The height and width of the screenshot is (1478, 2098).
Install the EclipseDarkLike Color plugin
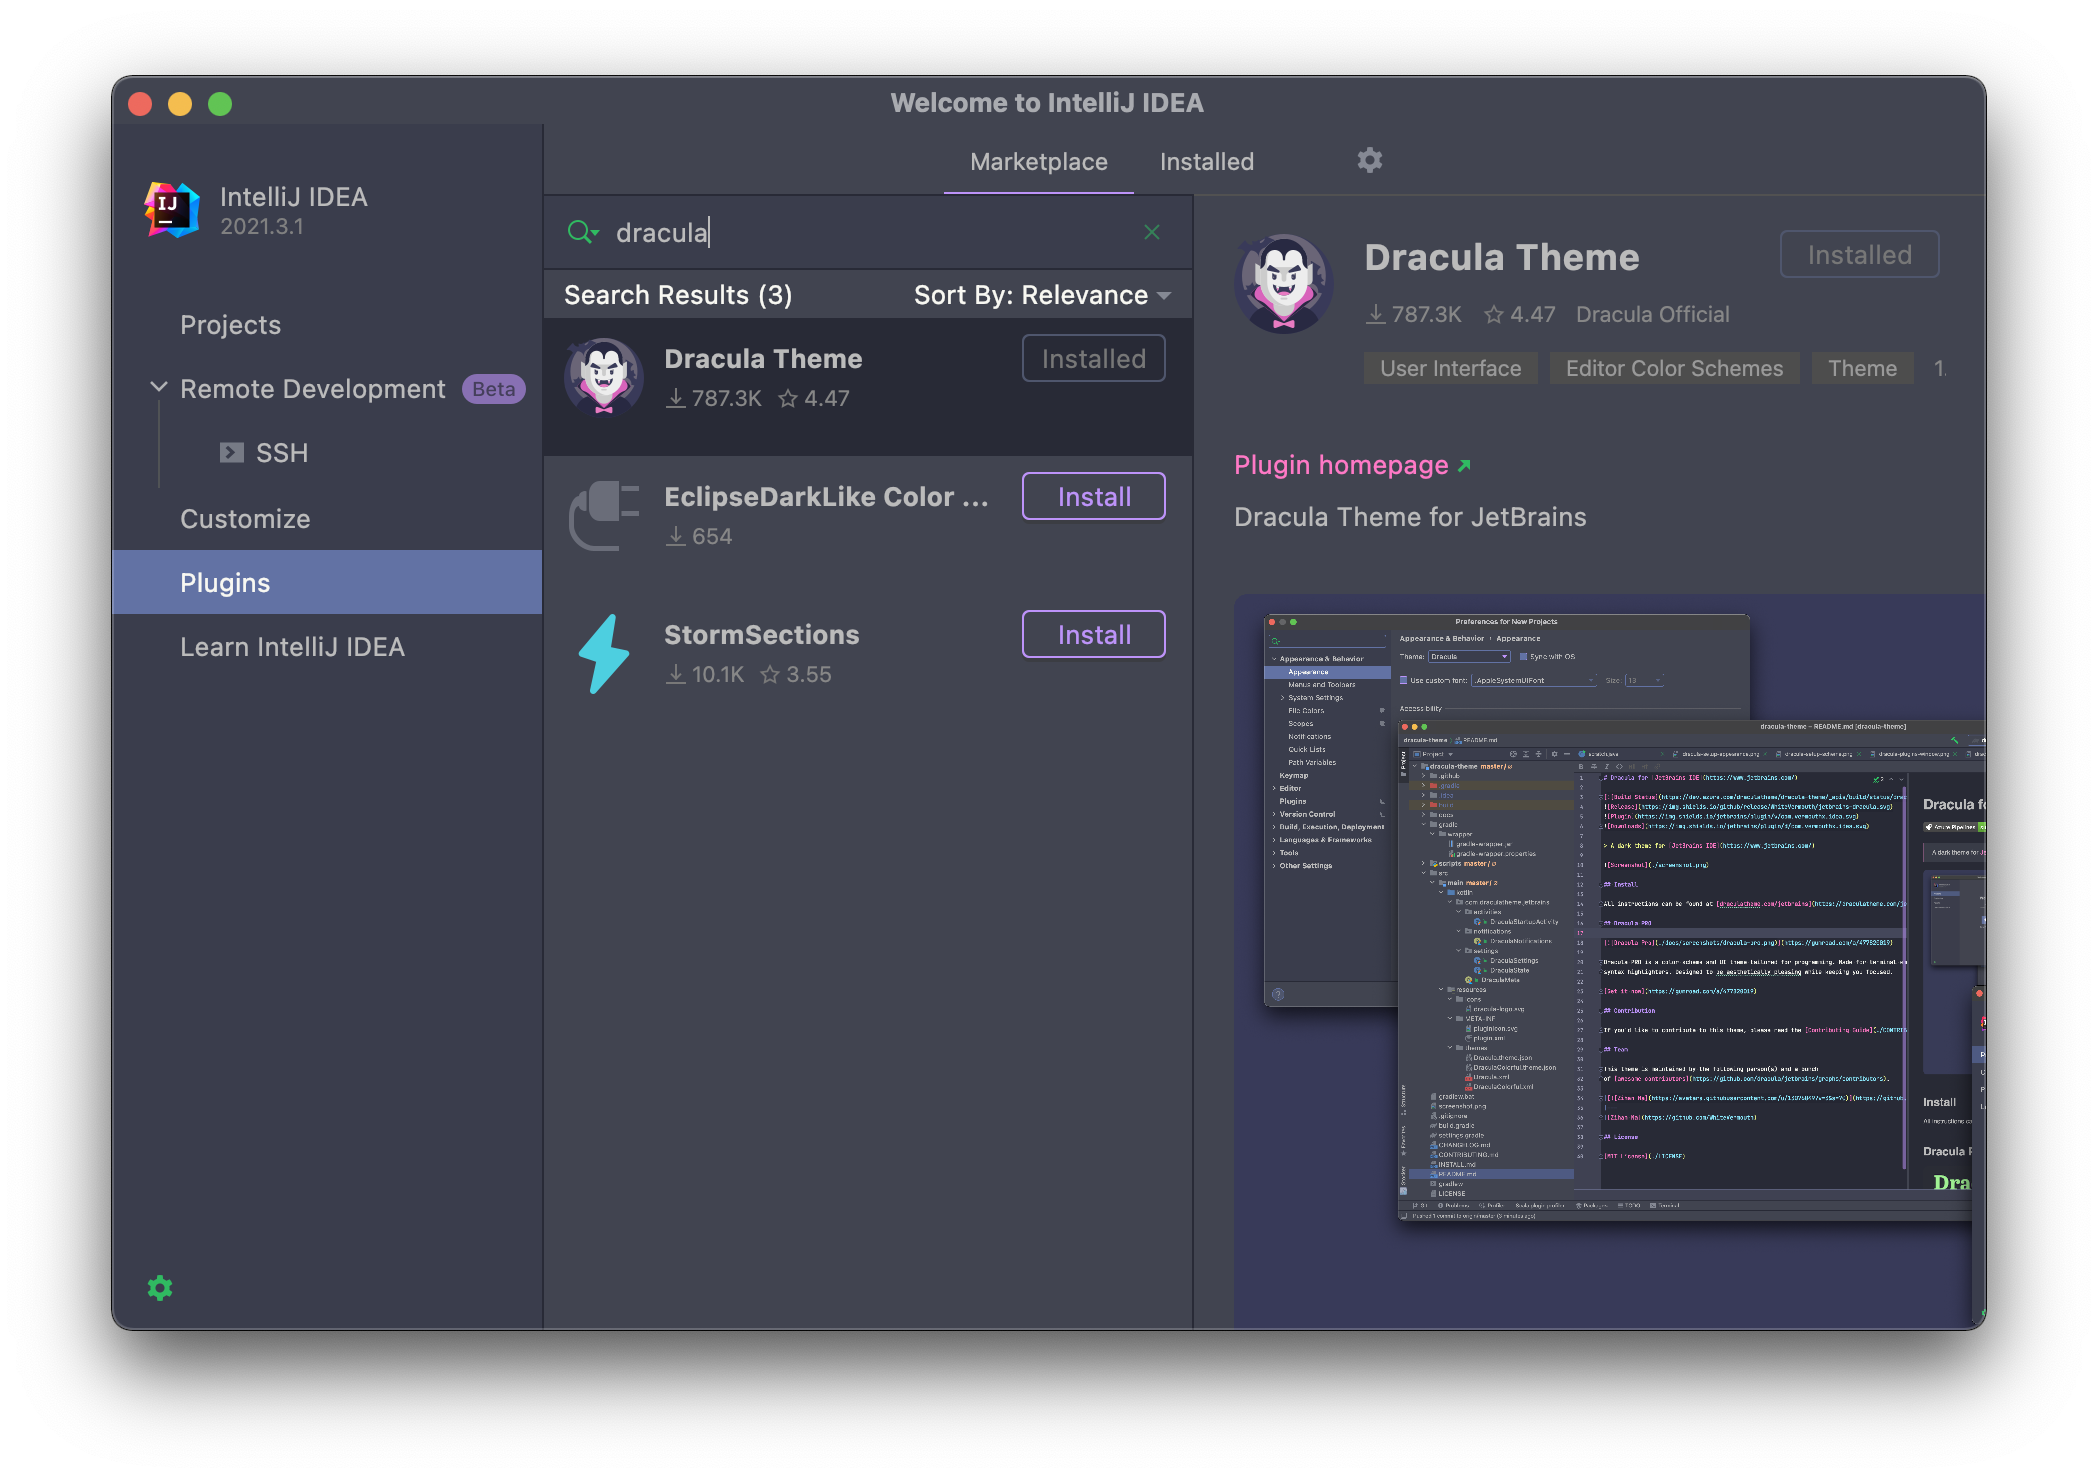click(1093, 496)
